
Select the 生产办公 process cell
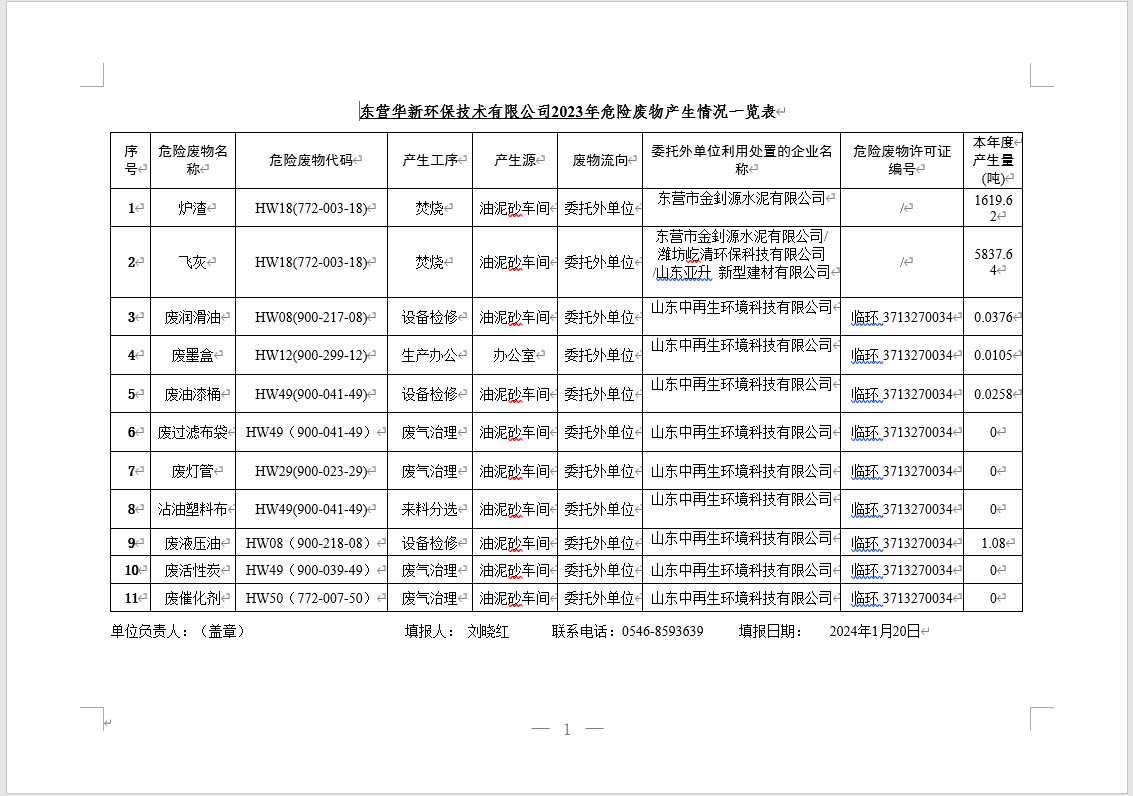coord(430,355)
